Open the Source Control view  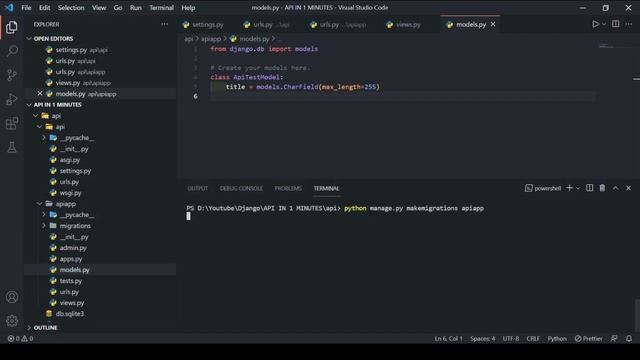click(12, 75)
